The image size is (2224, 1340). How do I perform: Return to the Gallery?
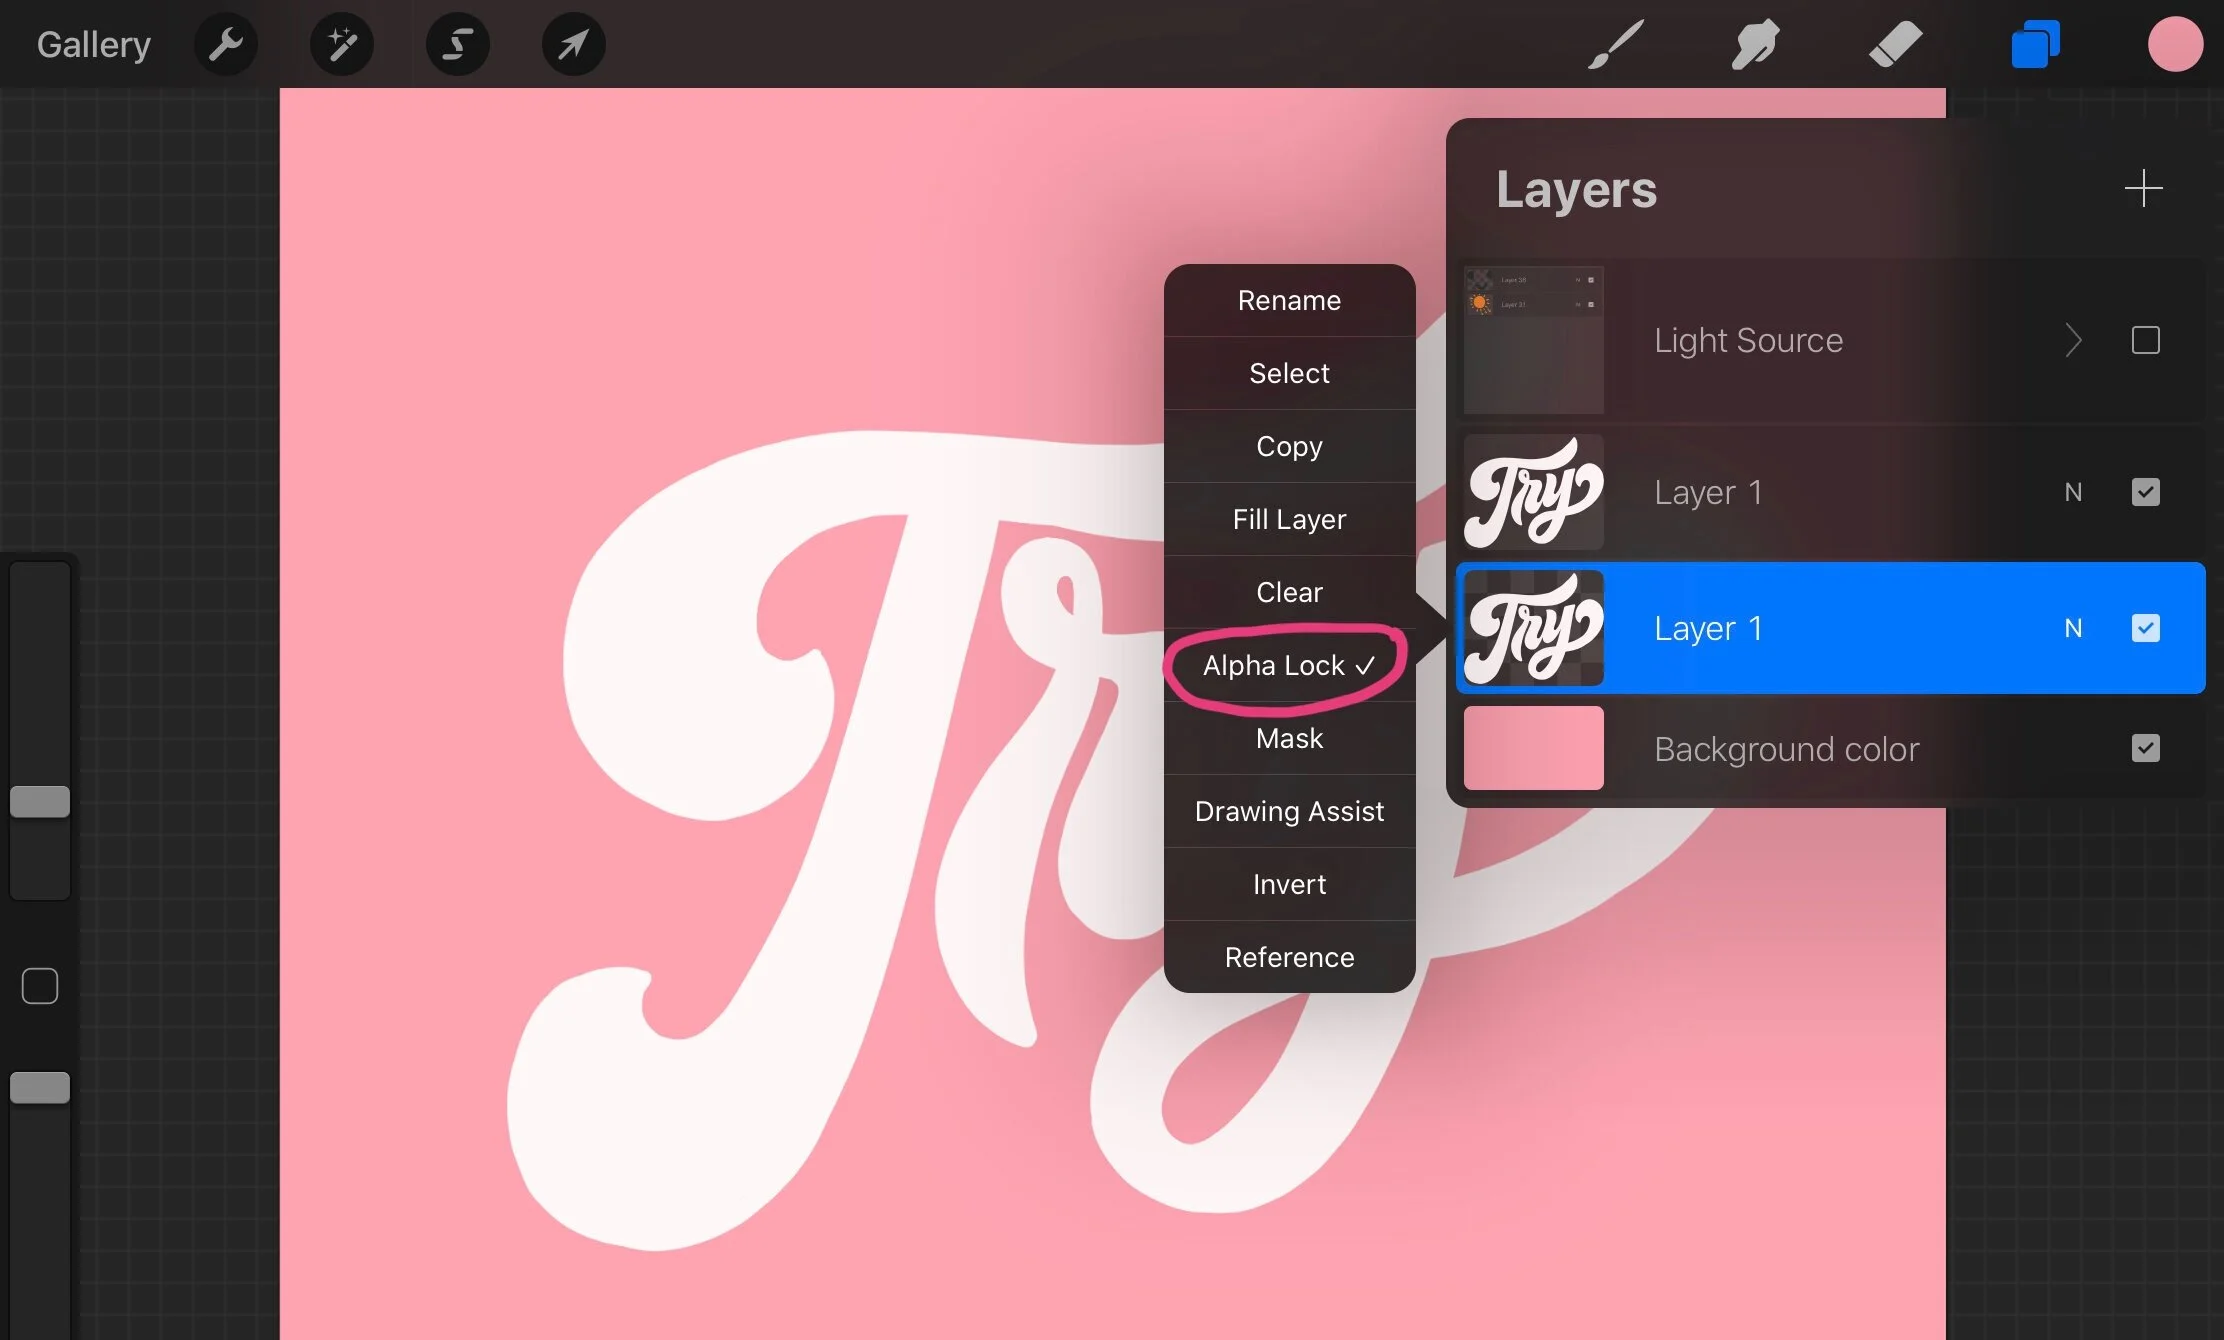pos(92,43)
